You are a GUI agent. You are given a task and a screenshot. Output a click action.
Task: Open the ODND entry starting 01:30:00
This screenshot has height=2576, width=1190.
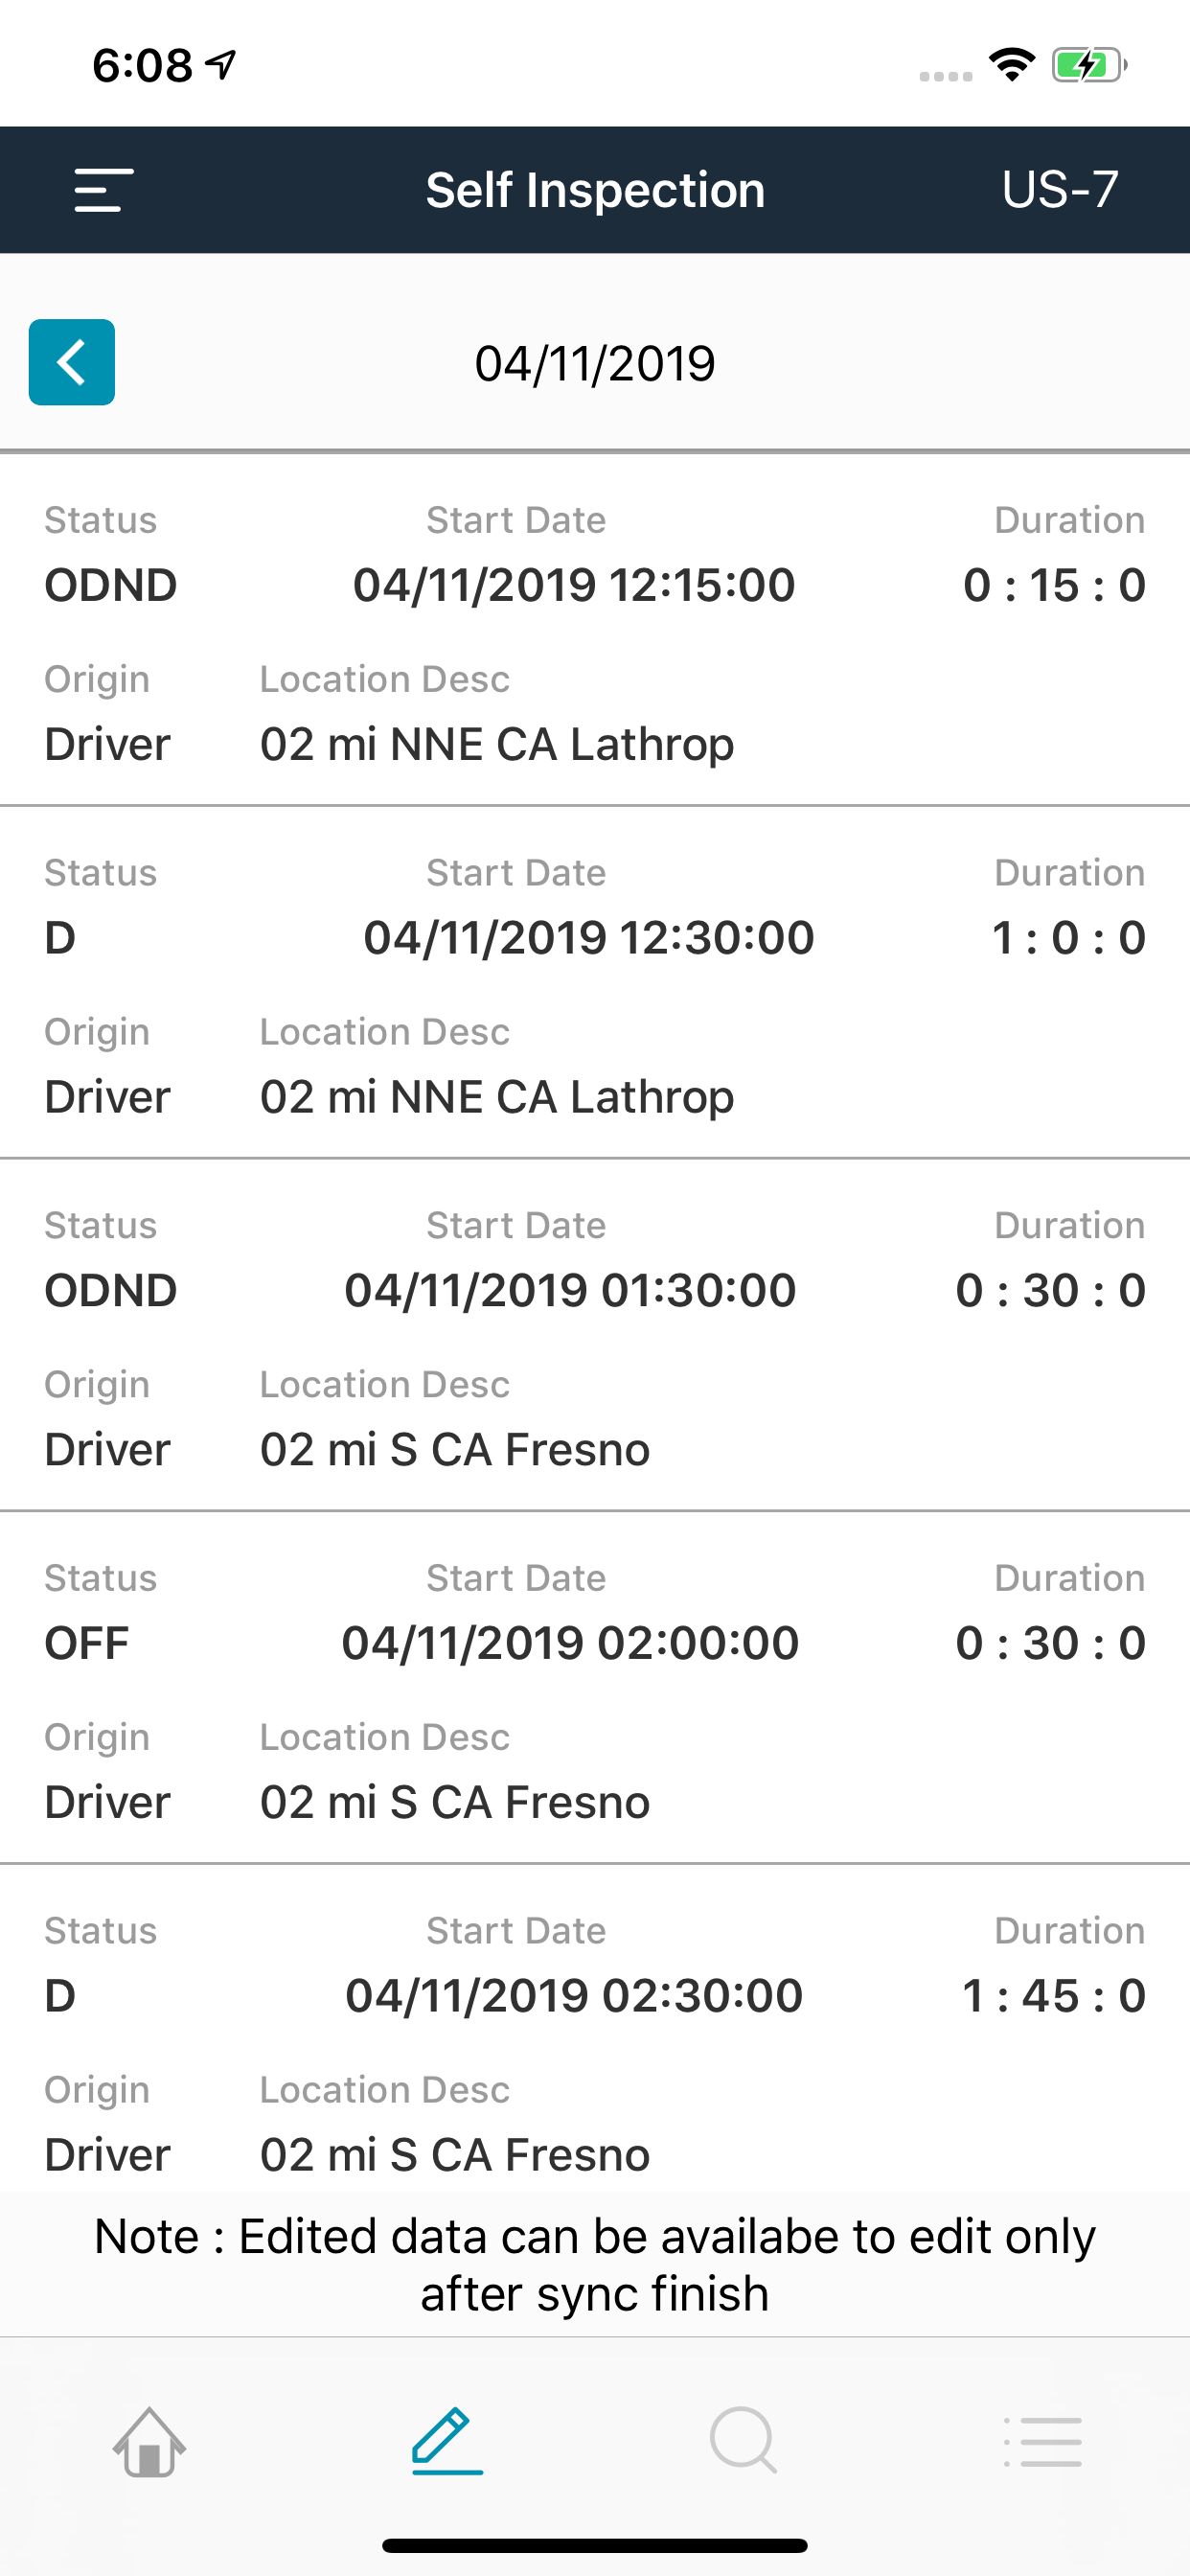[x=595, y=1336]
